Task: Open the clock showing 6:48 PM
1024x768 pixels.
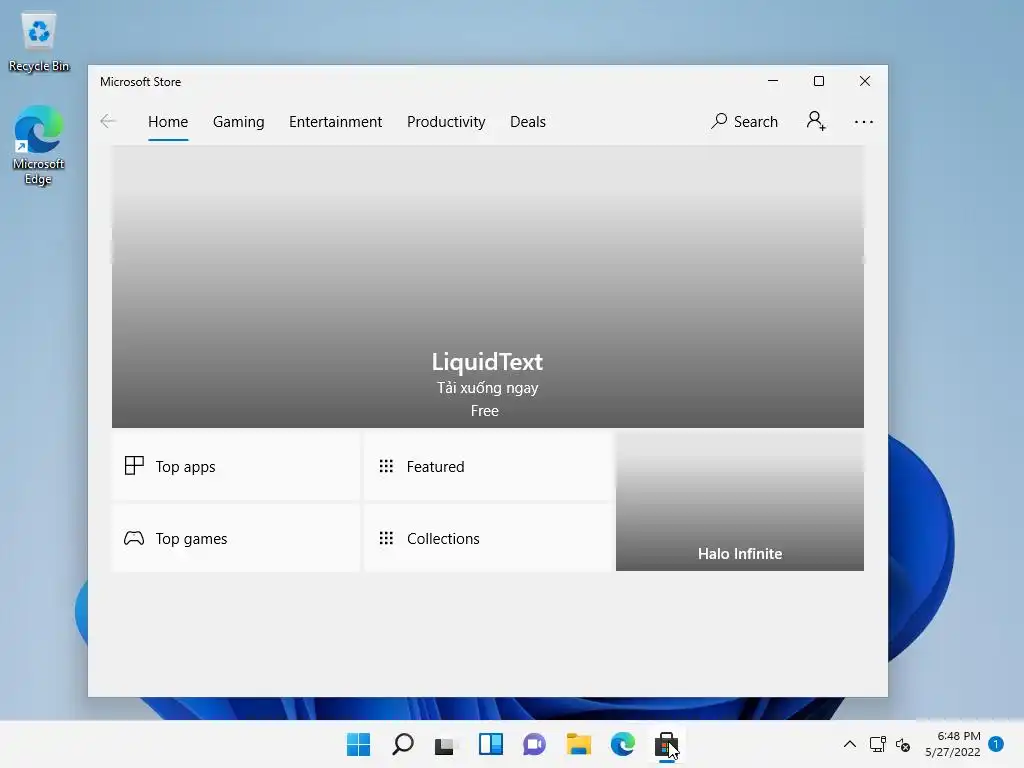Action: pyautogui.click(x=952, y=744)
